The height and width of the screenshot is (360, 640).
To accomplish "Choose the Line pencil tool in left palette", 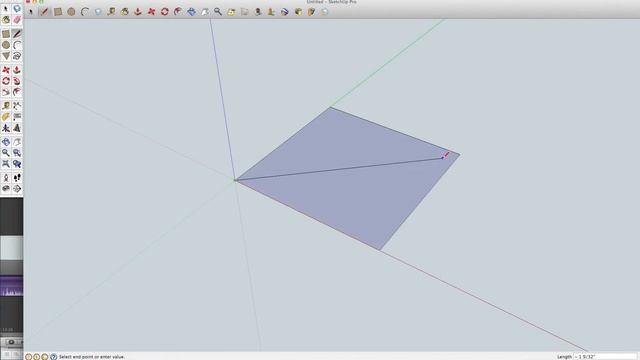I will pyautogui.click(x=17, y=34).
